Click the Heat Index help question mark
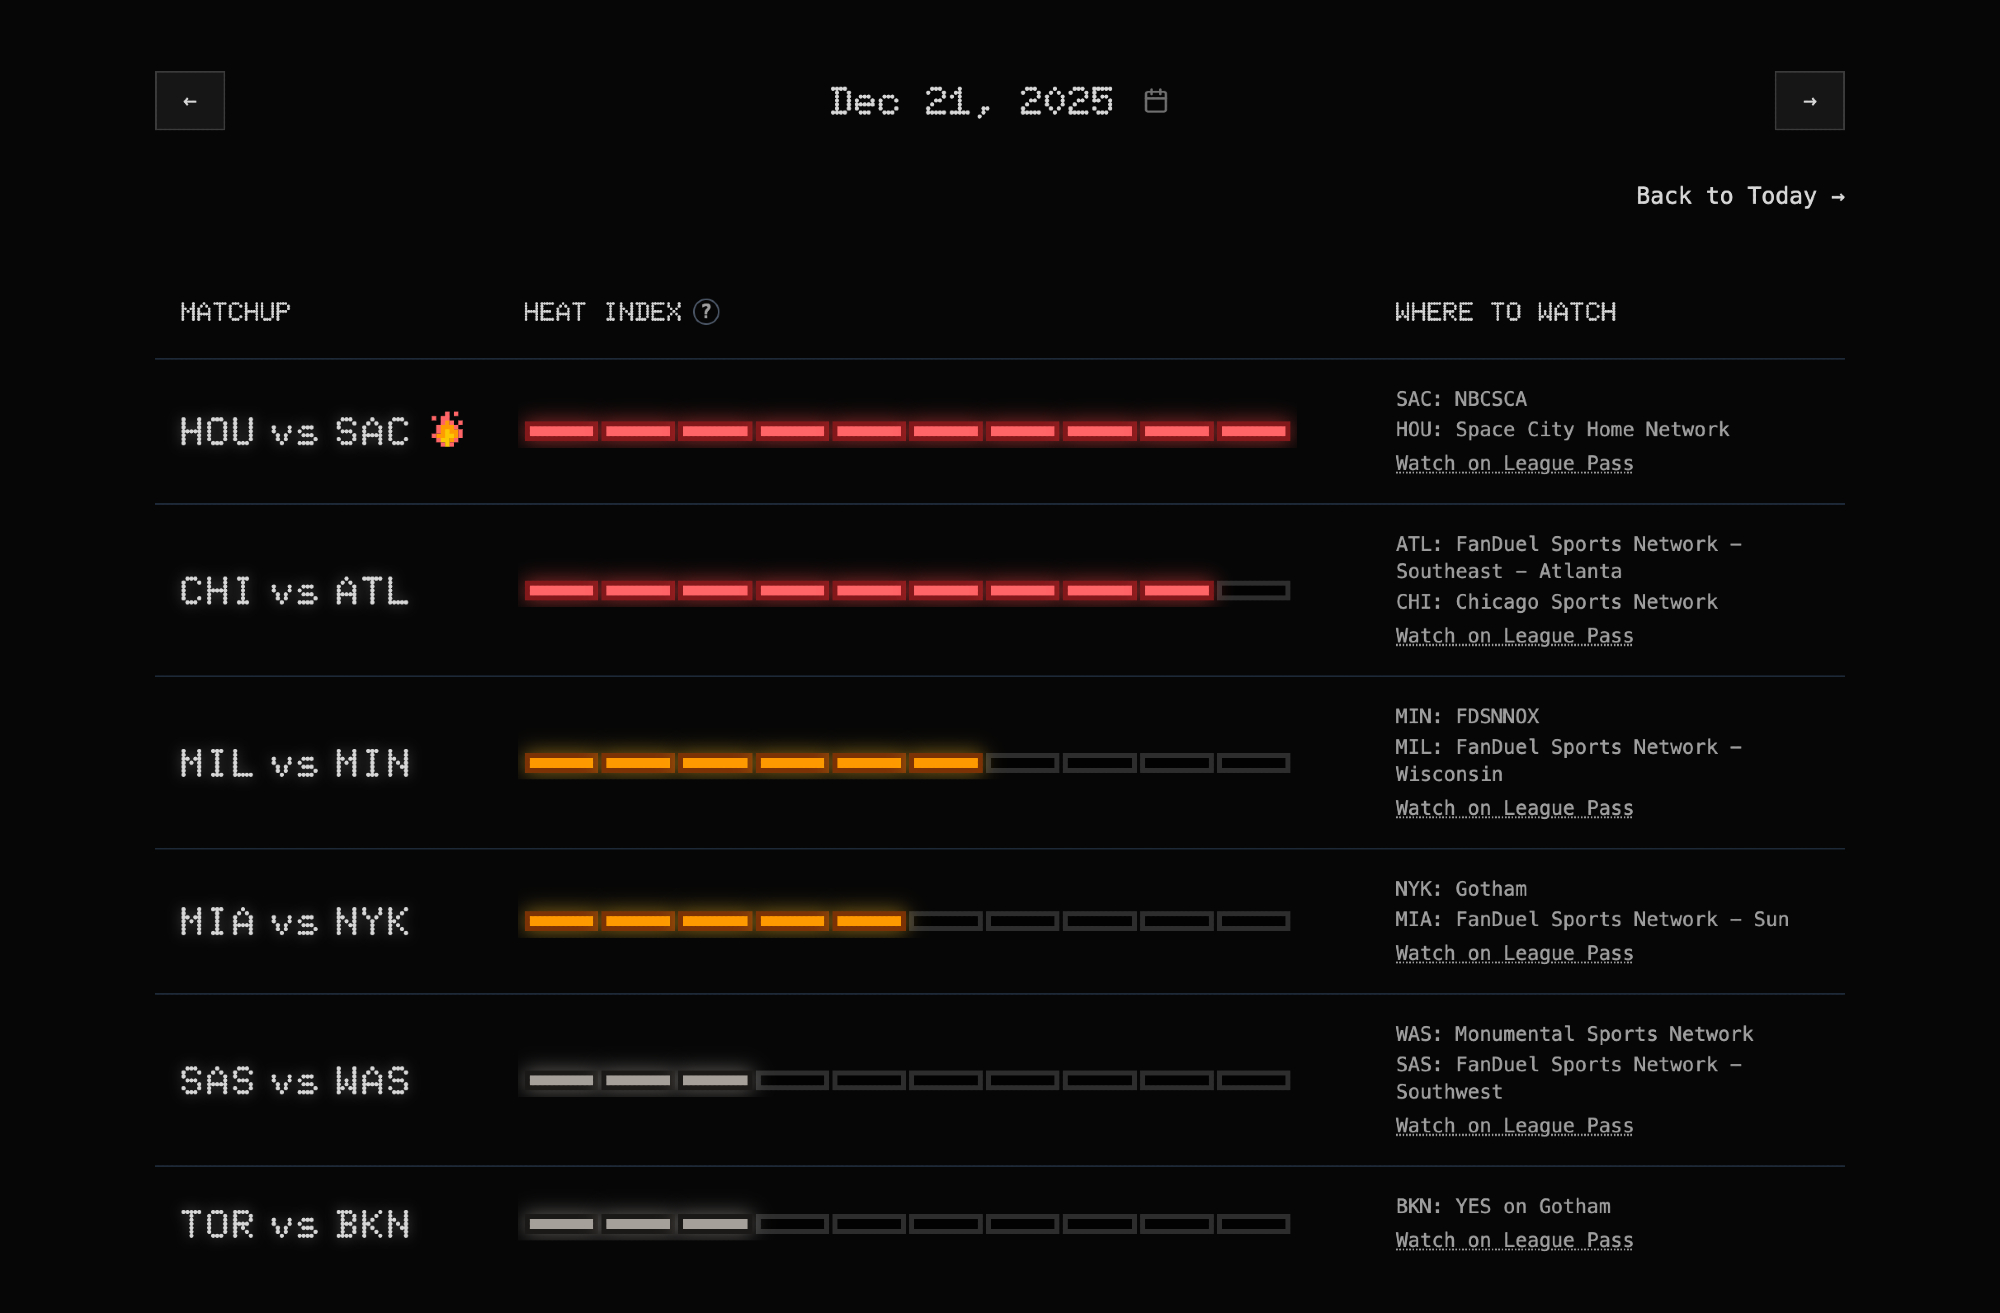2000x1313 pixels. pos(706,312)
